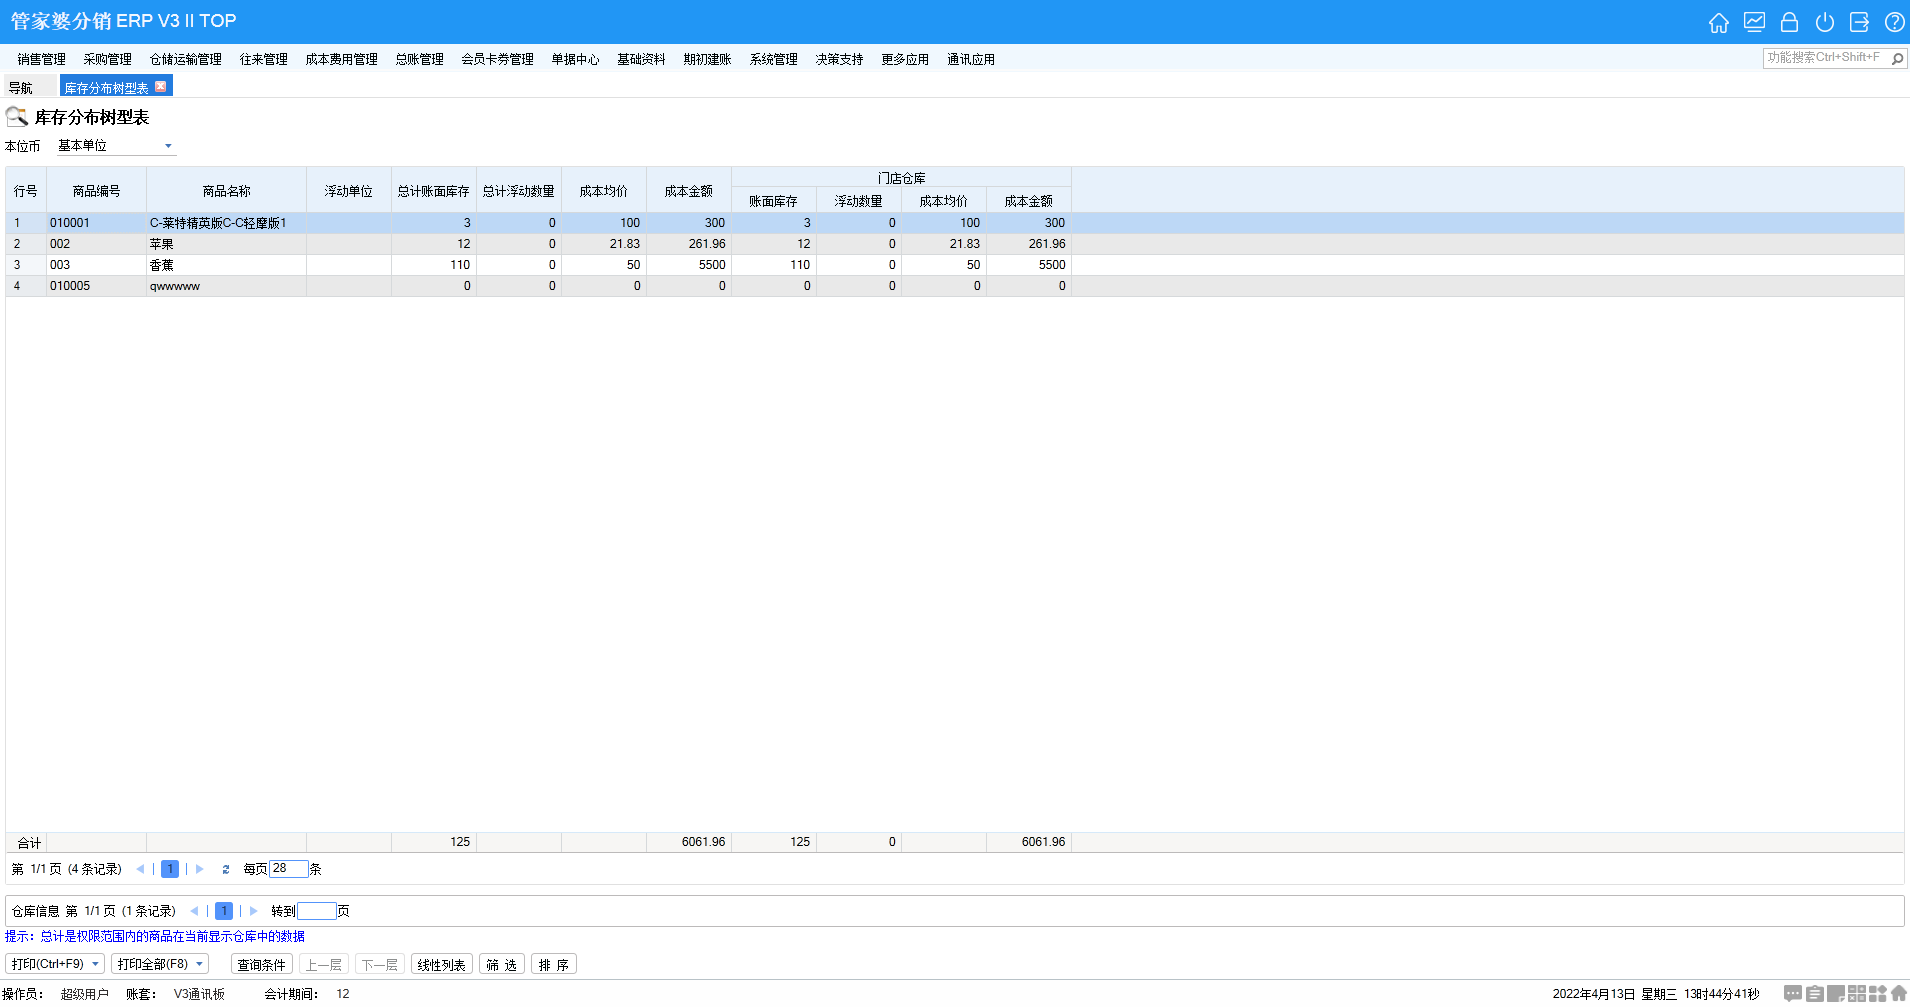The width and height of the screenshot is (1910, 1007).
Task: Open the 总账管理 menu
Action: (419, 59)
